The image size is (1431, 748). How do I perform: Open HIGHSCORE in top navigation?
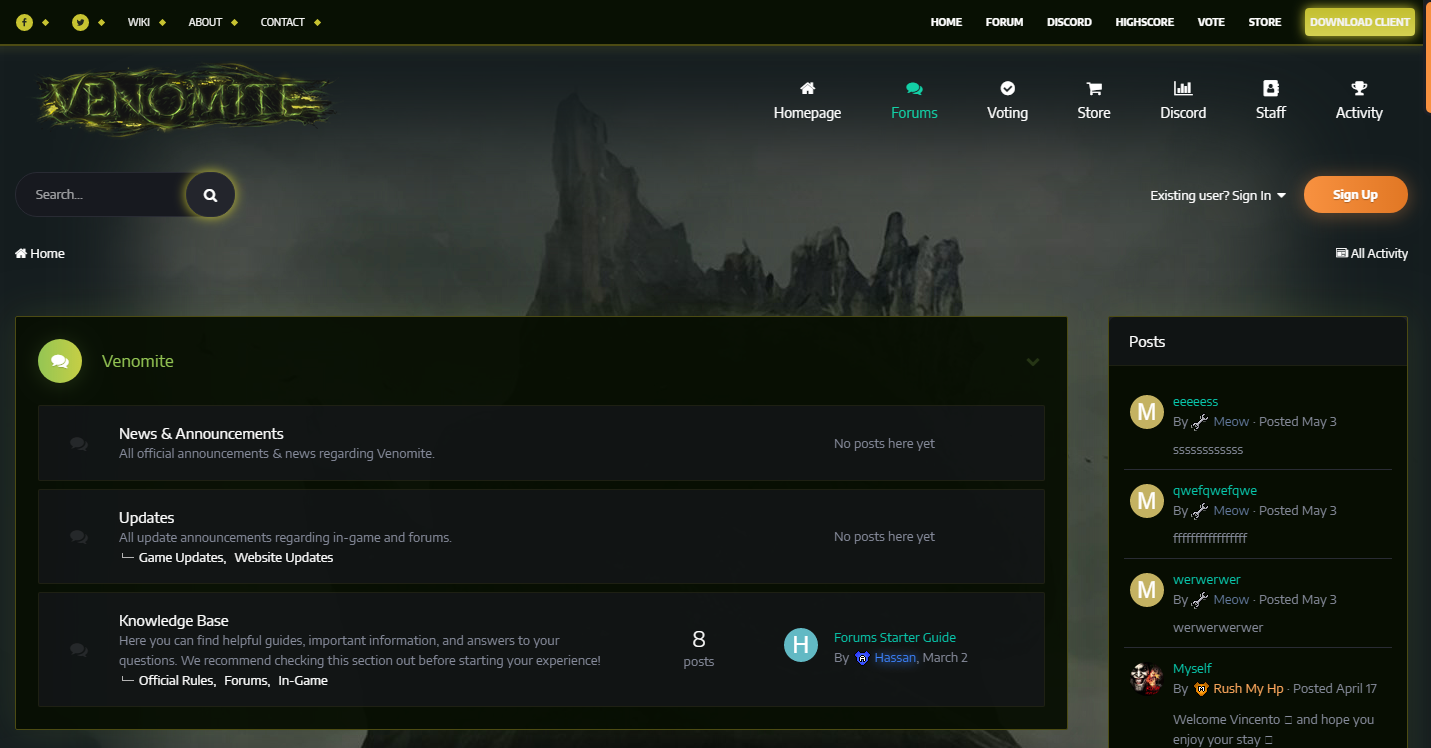pyautogui.click(x=1145, y=22)
